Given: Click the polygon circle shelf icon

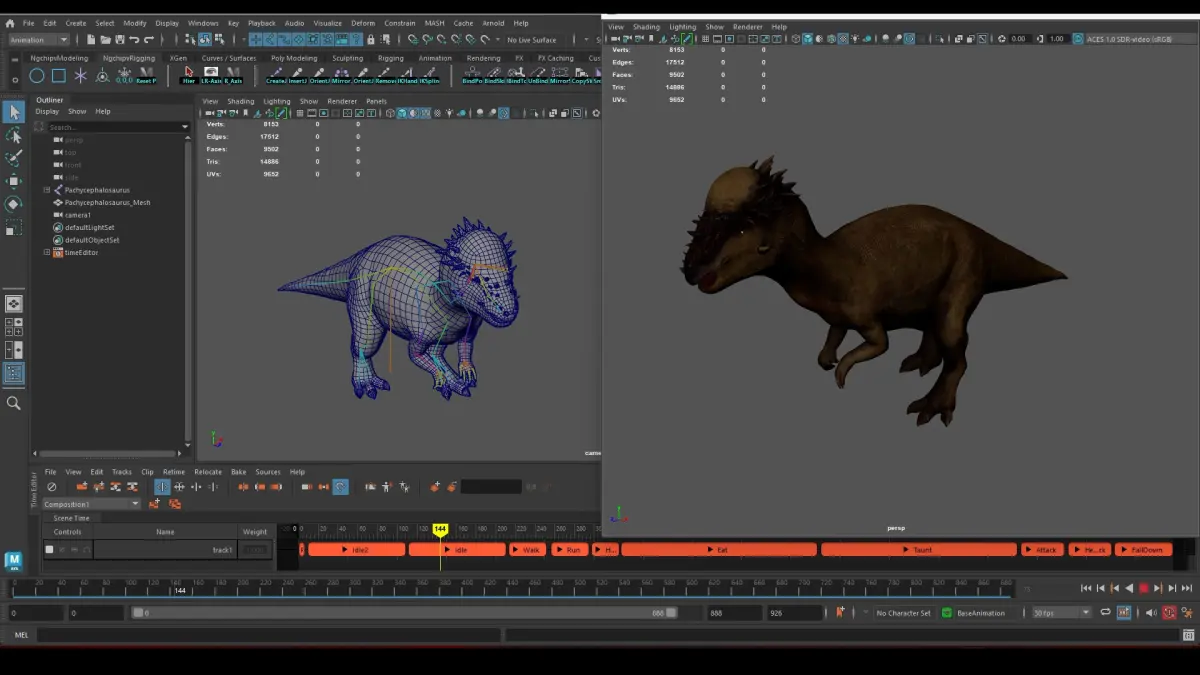Looking at the screenshot, I should 37,75.
